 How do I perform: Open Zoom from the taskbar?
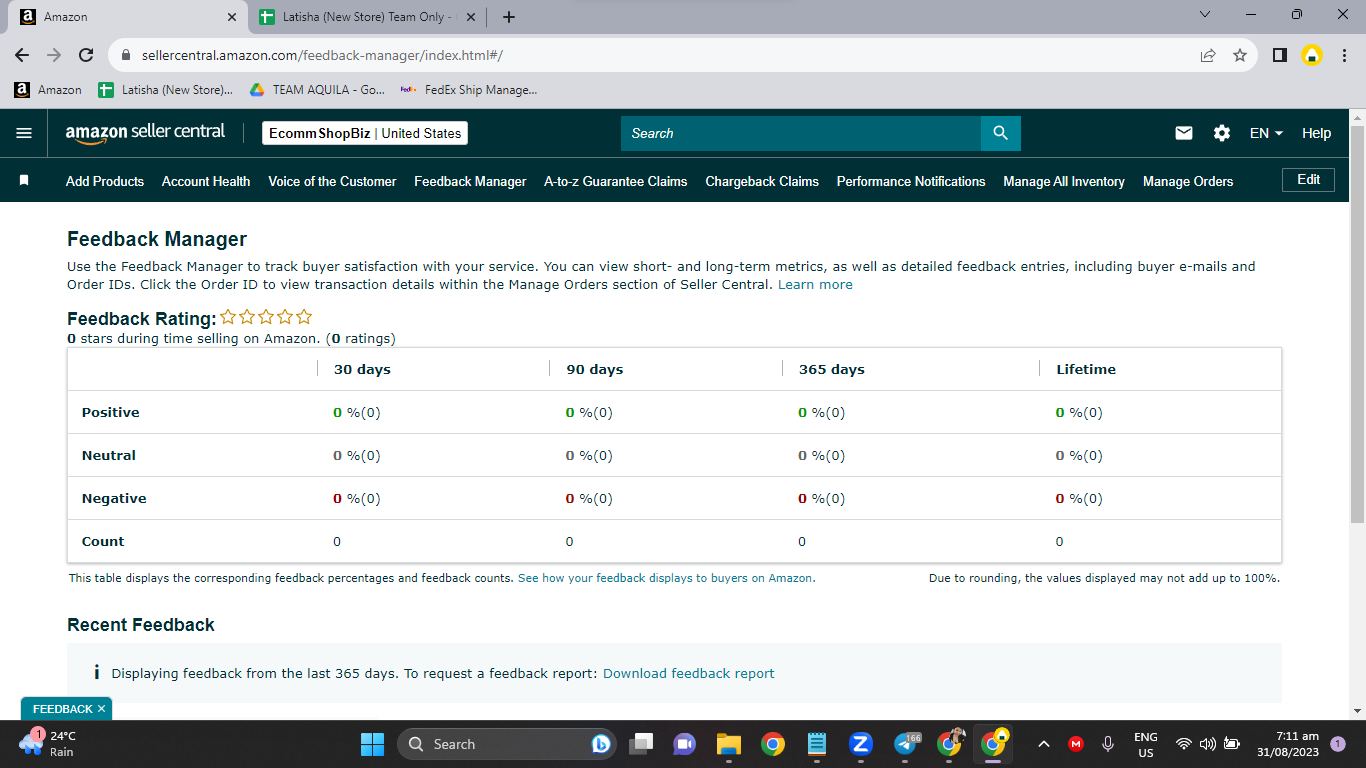pos(860,744)
